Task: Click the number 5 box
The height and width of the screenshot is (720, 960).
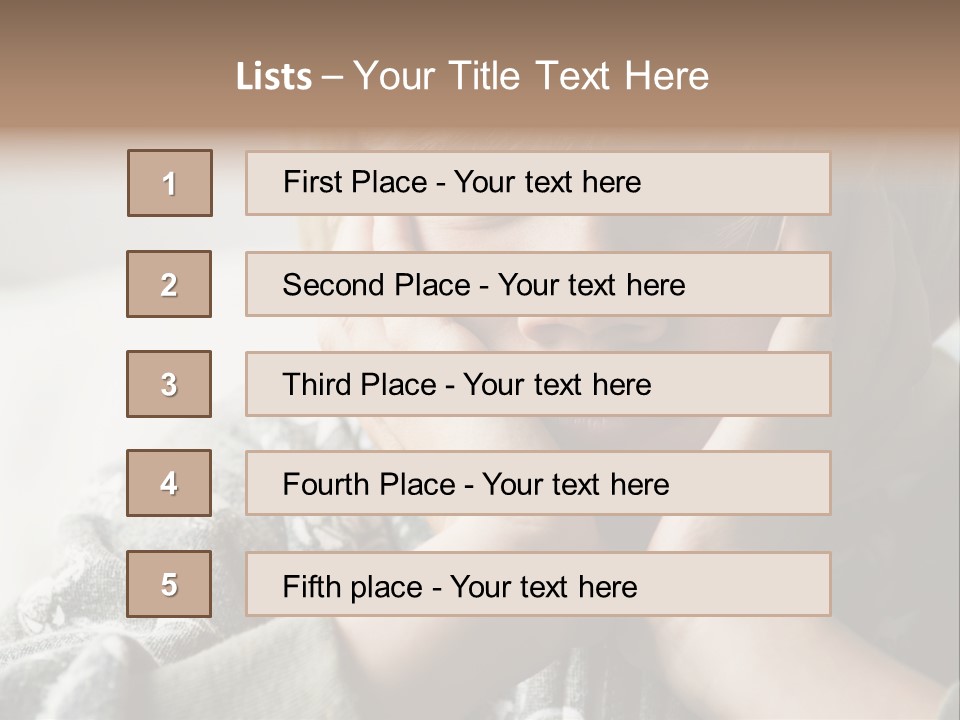Action: pyautogui.click(x=169, y=584)
